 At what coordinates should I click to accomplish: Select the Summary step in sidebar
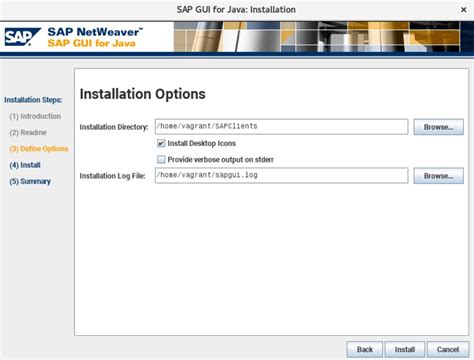(30, 182)
